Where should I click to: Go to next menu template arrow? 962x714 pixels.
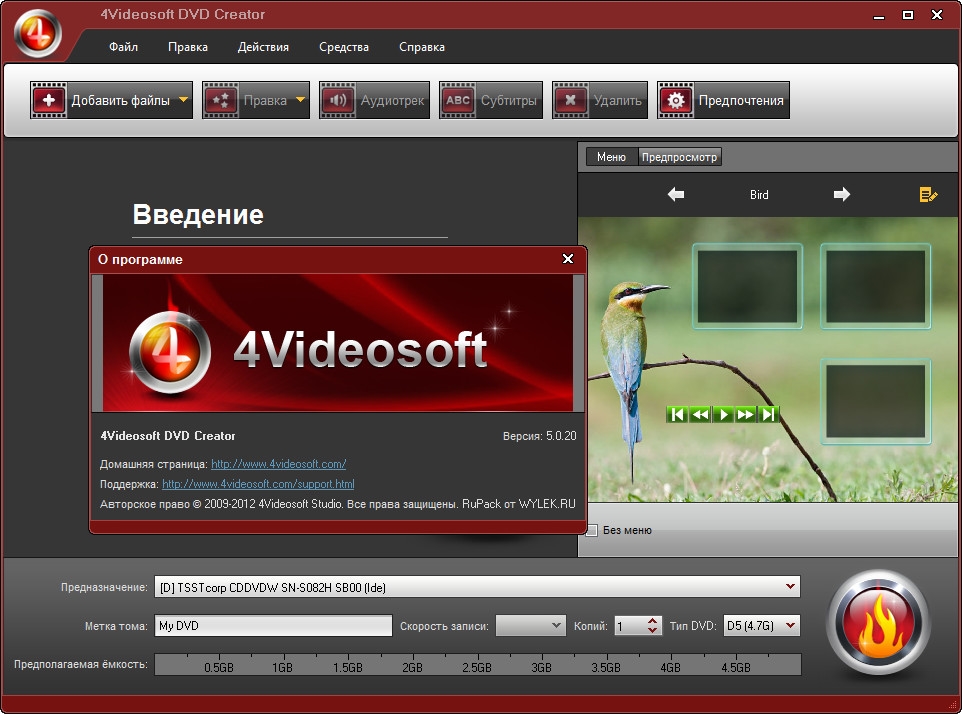tap(842, 194)
